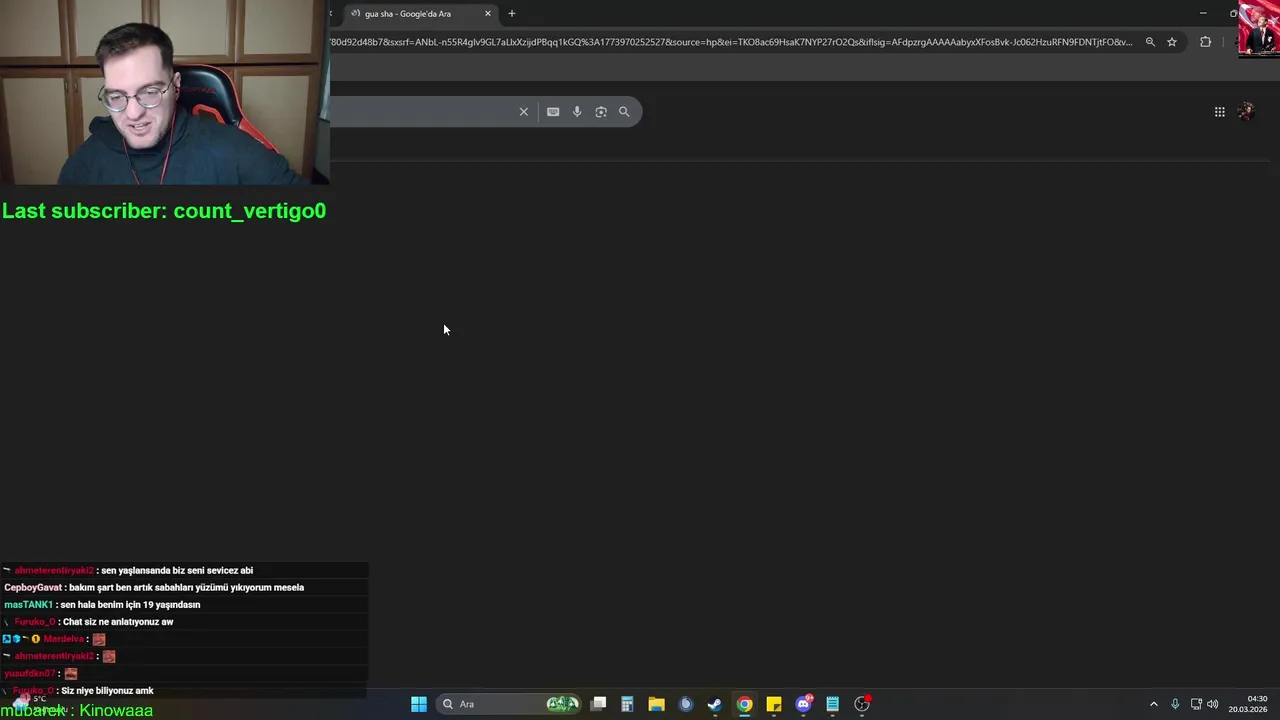1280x720 pixels.
Task: Open Google Lens image search icon
Action: 601,112
